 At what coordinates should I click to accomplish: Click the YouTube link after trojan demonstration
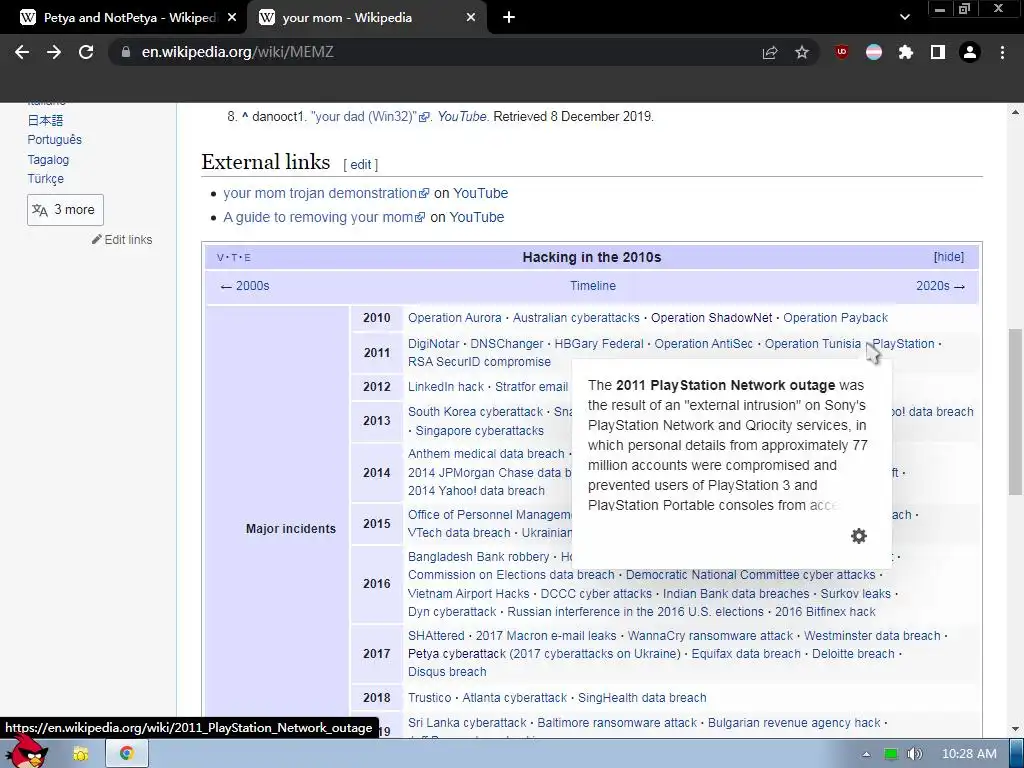481,193
